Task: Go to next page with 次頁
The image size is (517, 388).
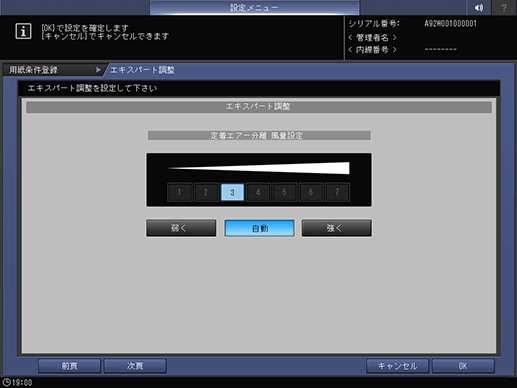Action: pyautogui.click(x=135, y=366)
